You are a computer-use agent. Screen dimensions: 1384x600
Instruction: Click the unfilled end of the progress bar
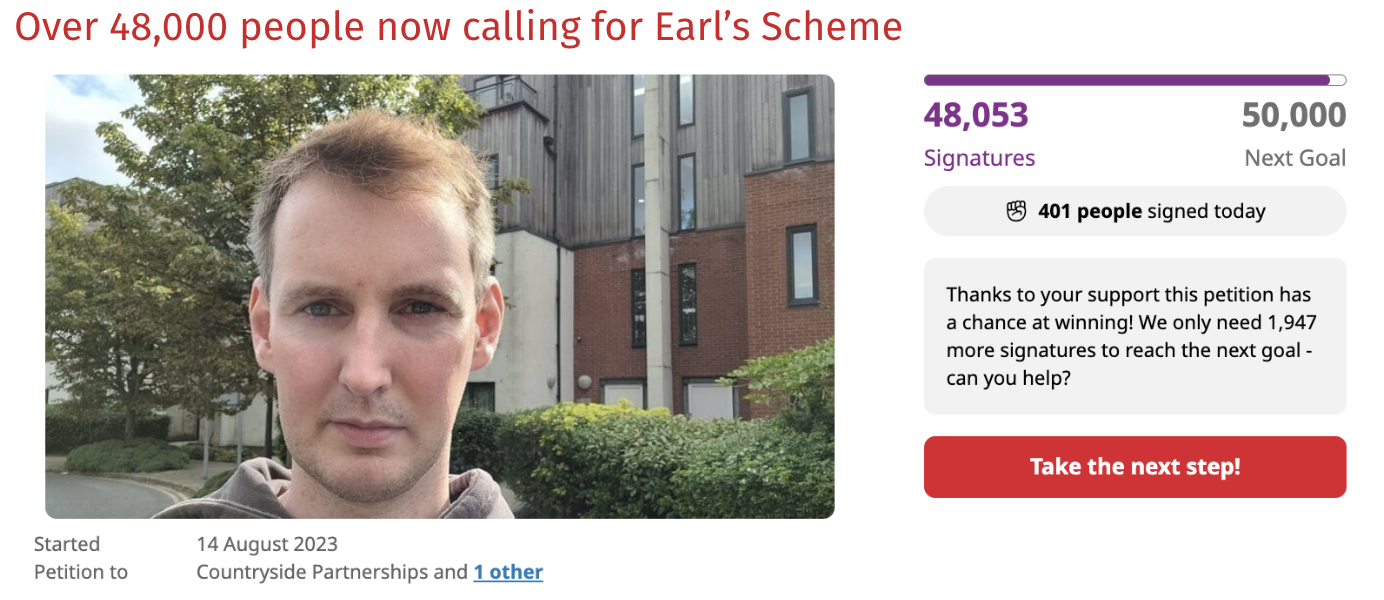pyautogui.click(x=1338, y=80)
